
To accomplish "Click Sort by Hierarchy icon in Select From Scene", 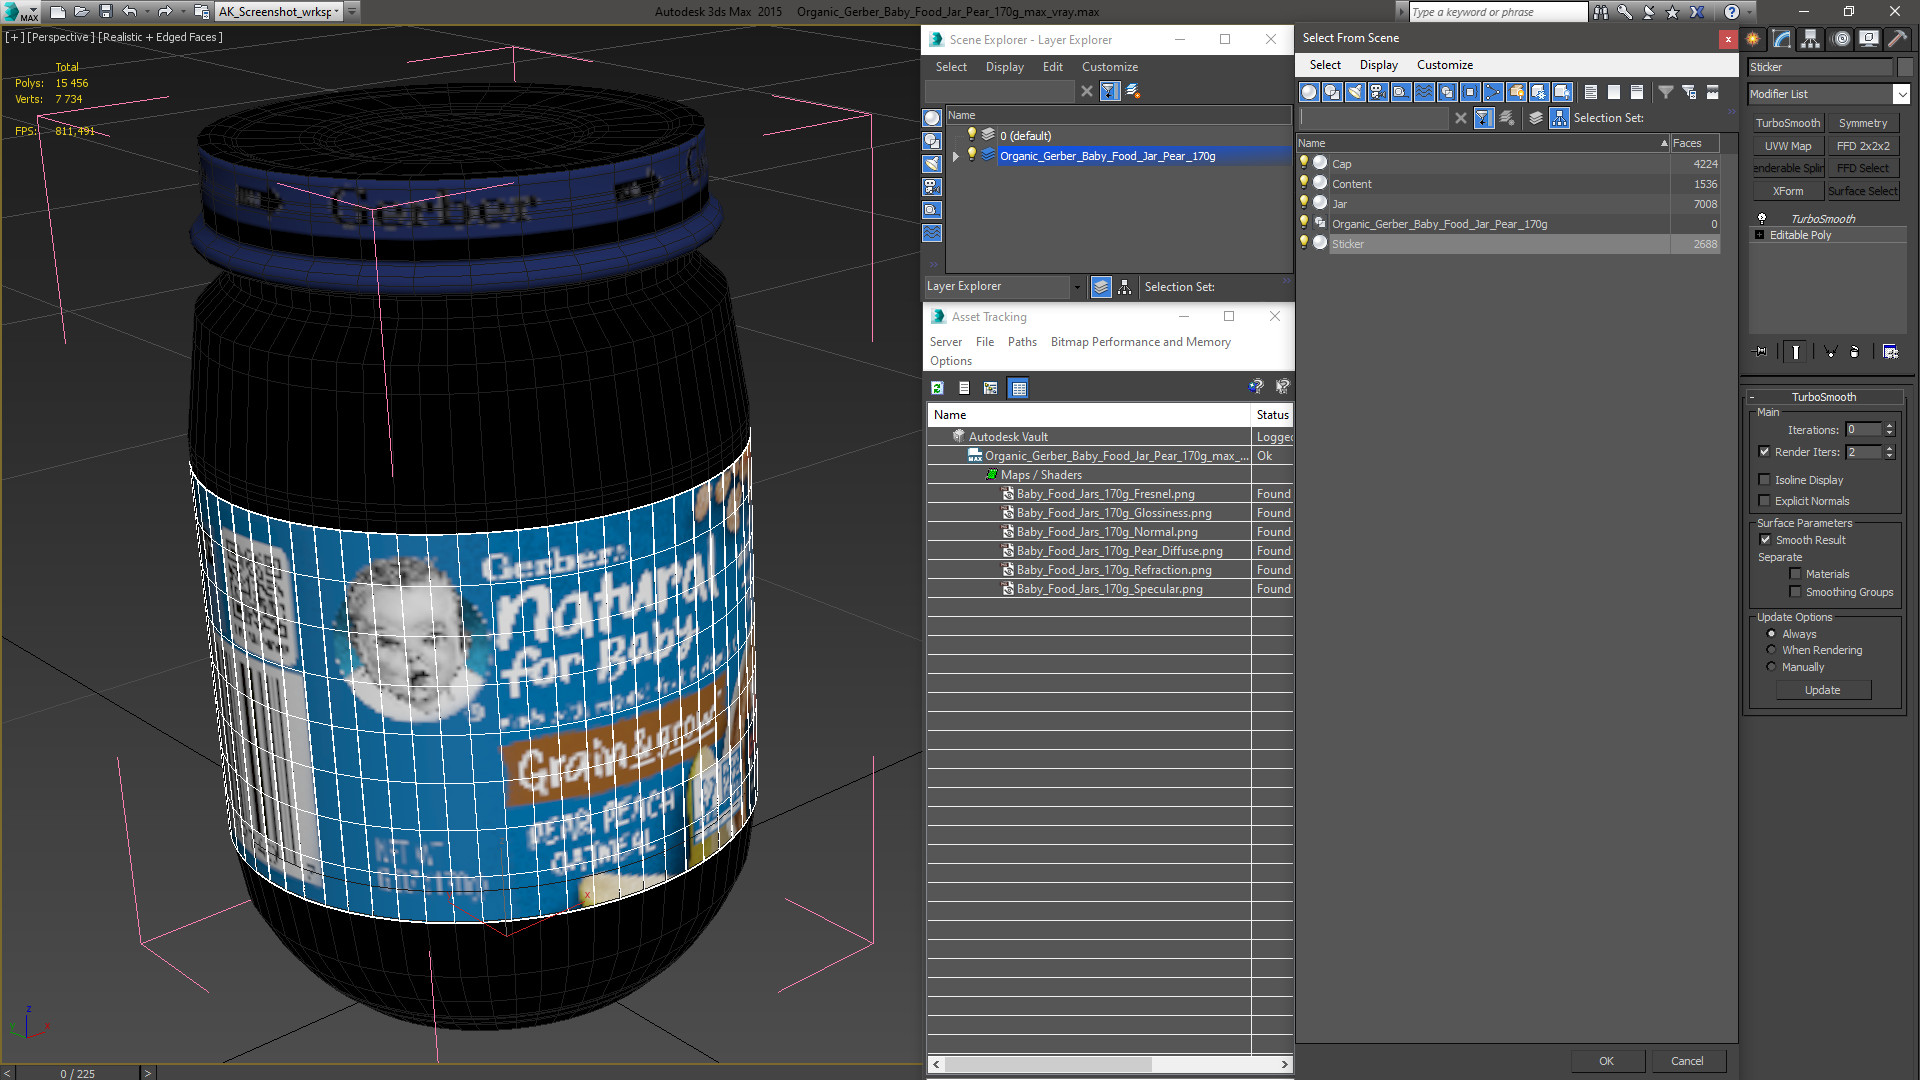I will click(1559, 118).
